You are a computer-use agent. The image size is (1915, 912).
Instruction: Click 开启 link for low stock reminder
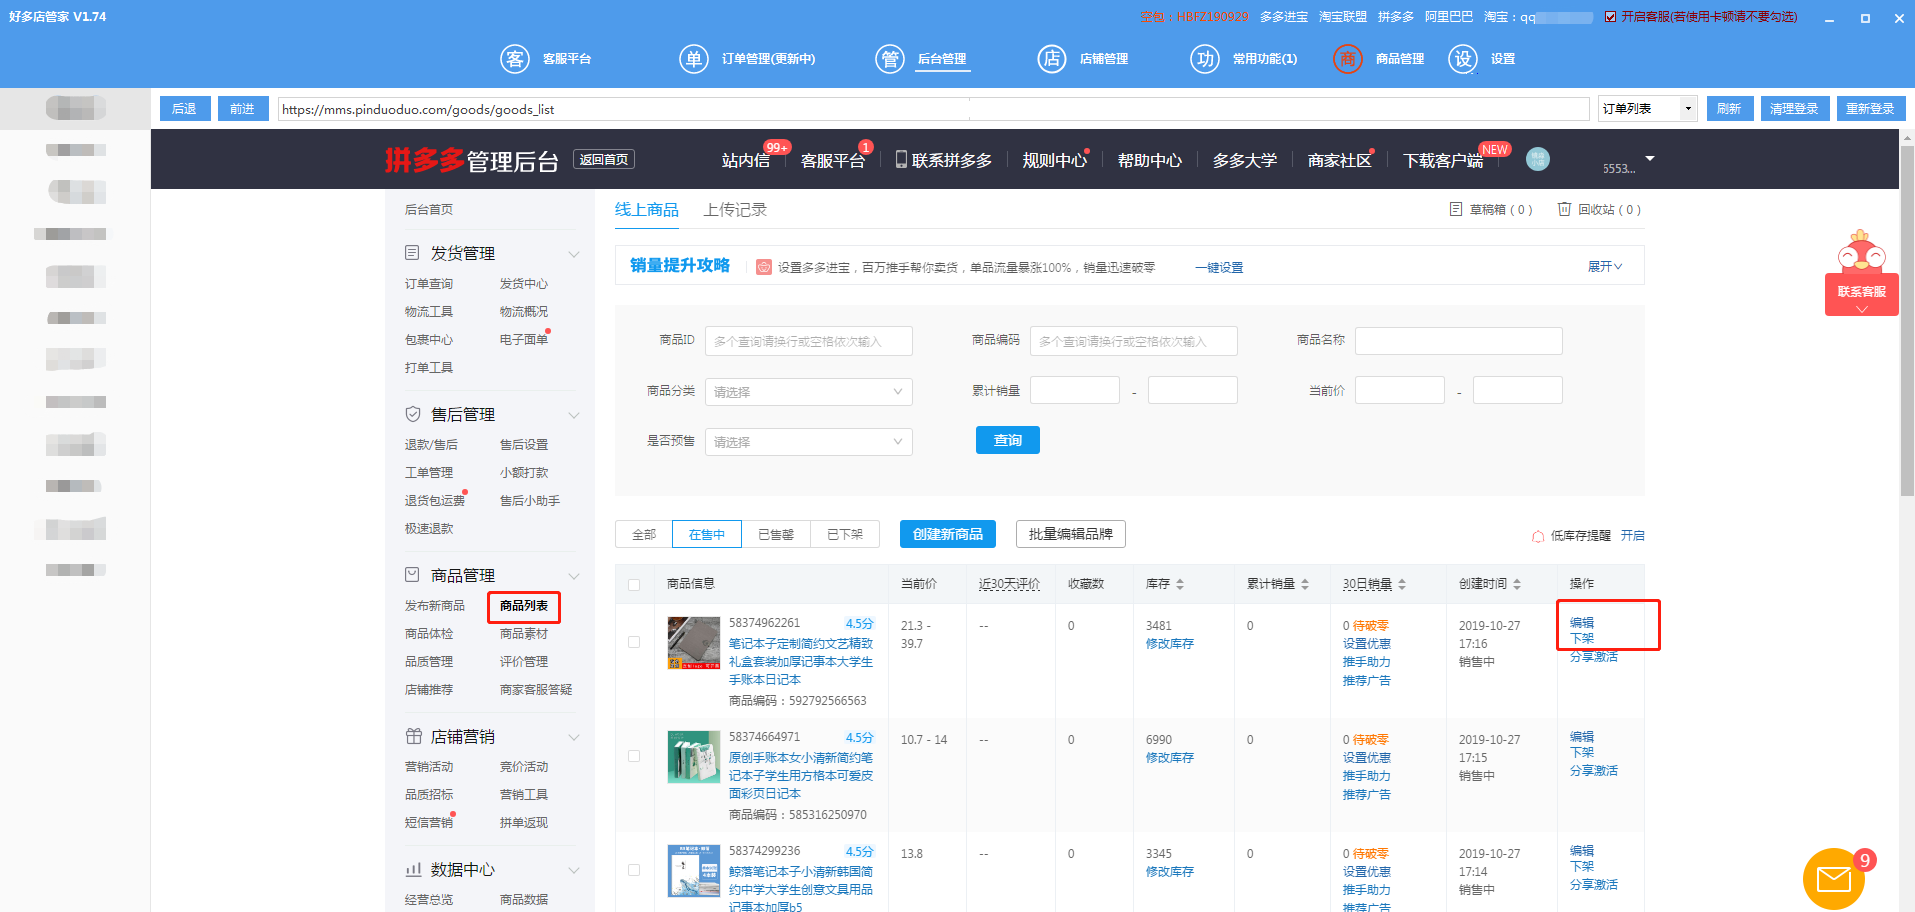[x=1633, y=536]
